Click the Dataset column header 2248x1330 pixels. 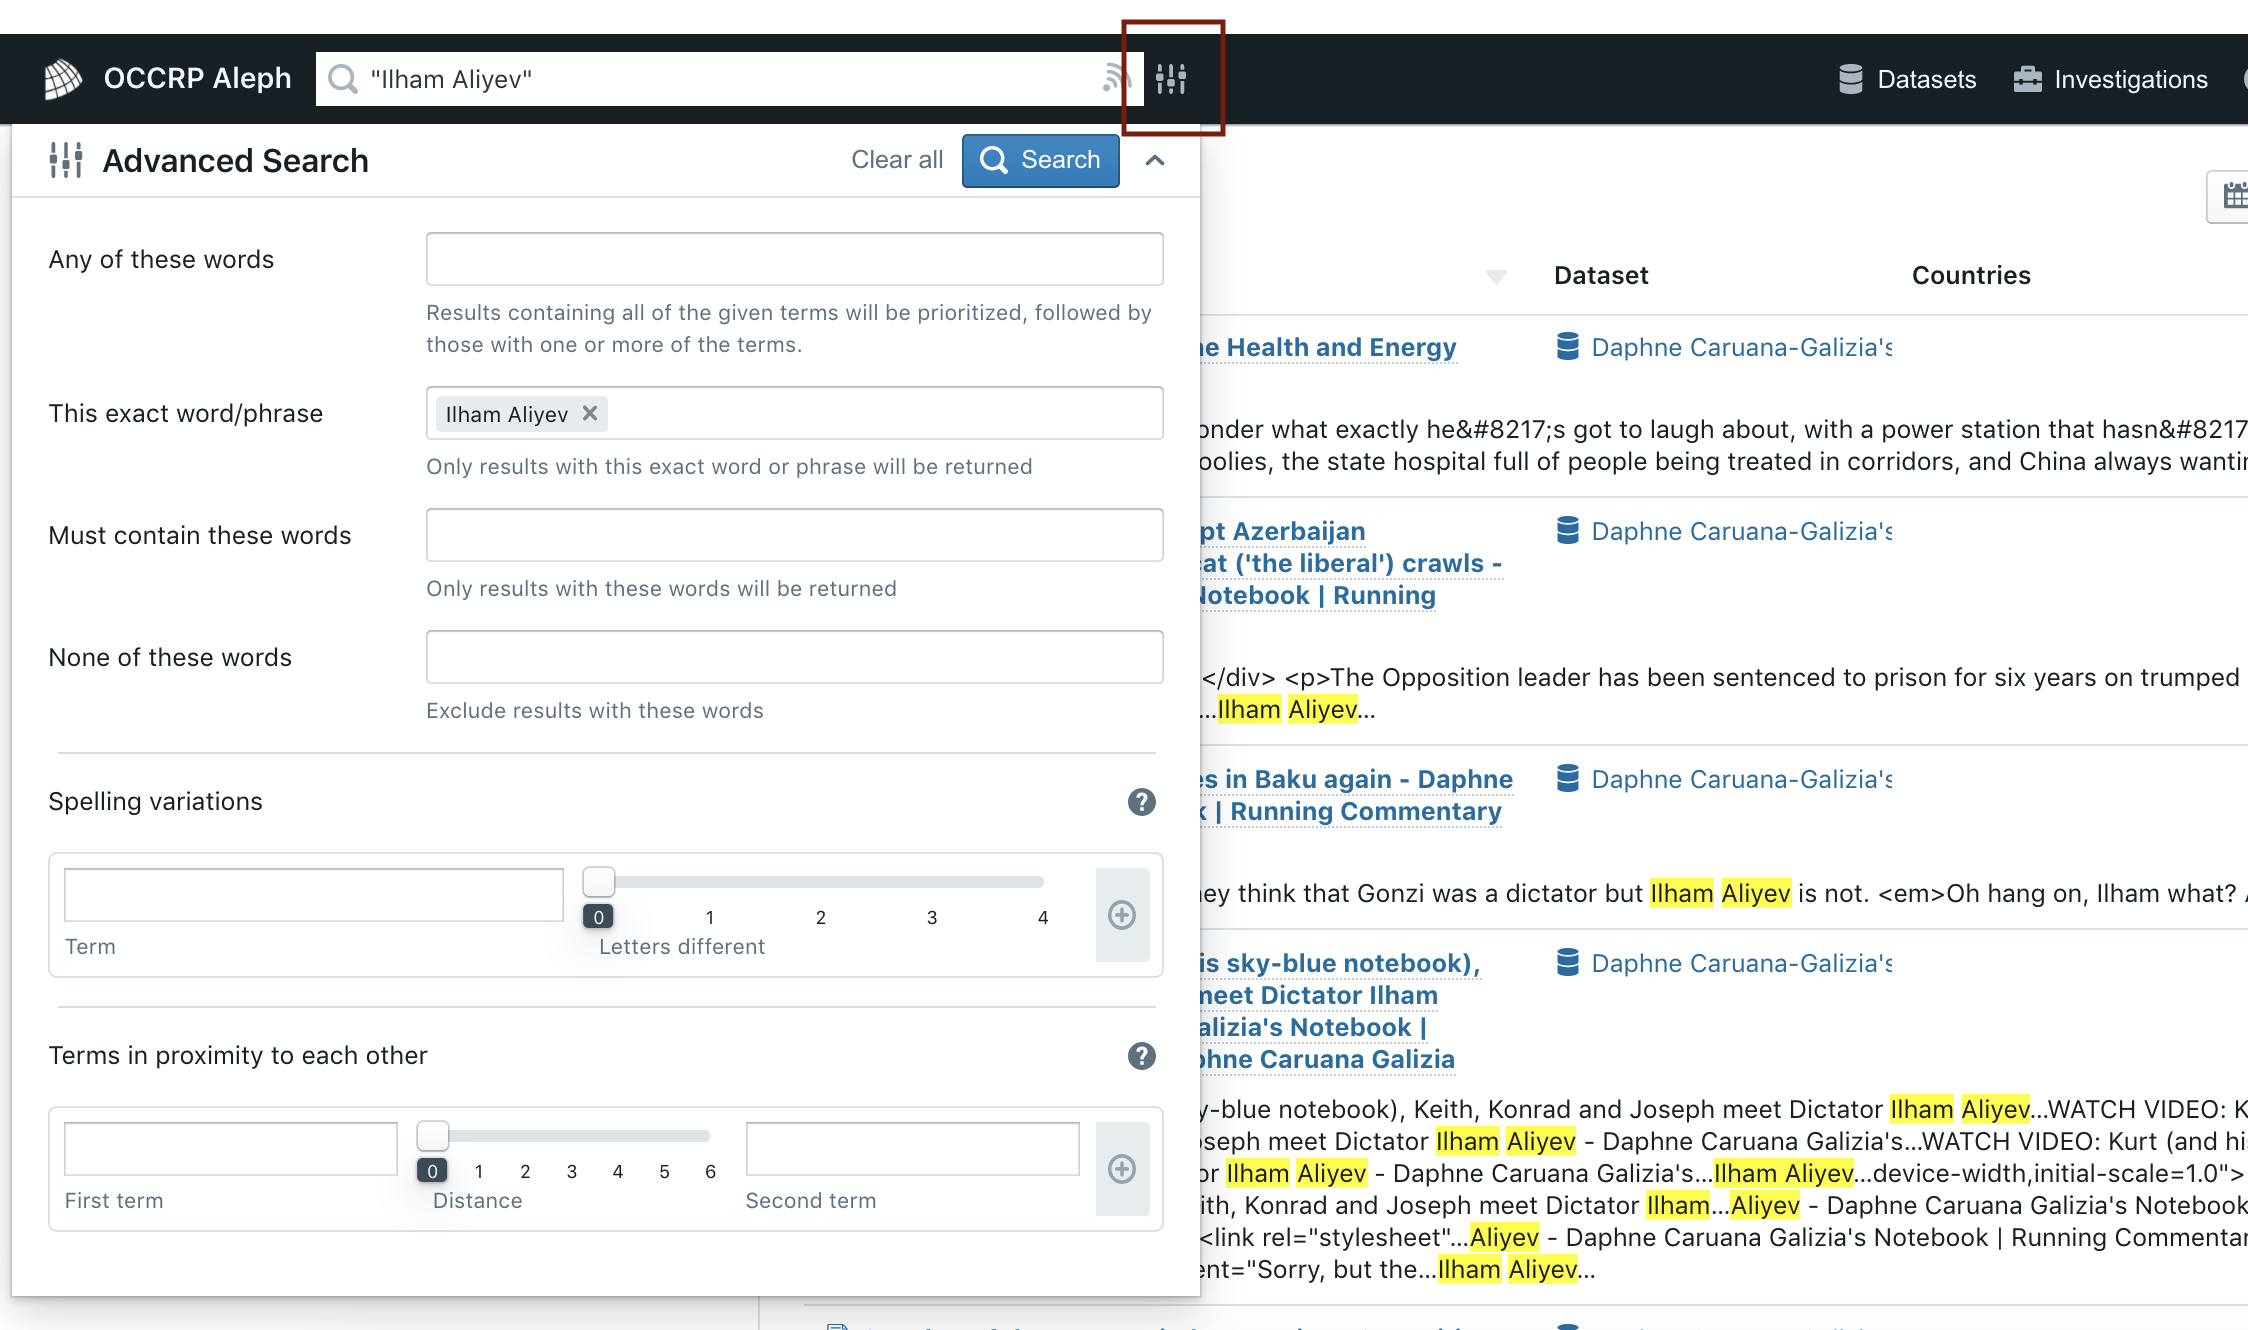pyautogui.click(x=1600, y=276)
